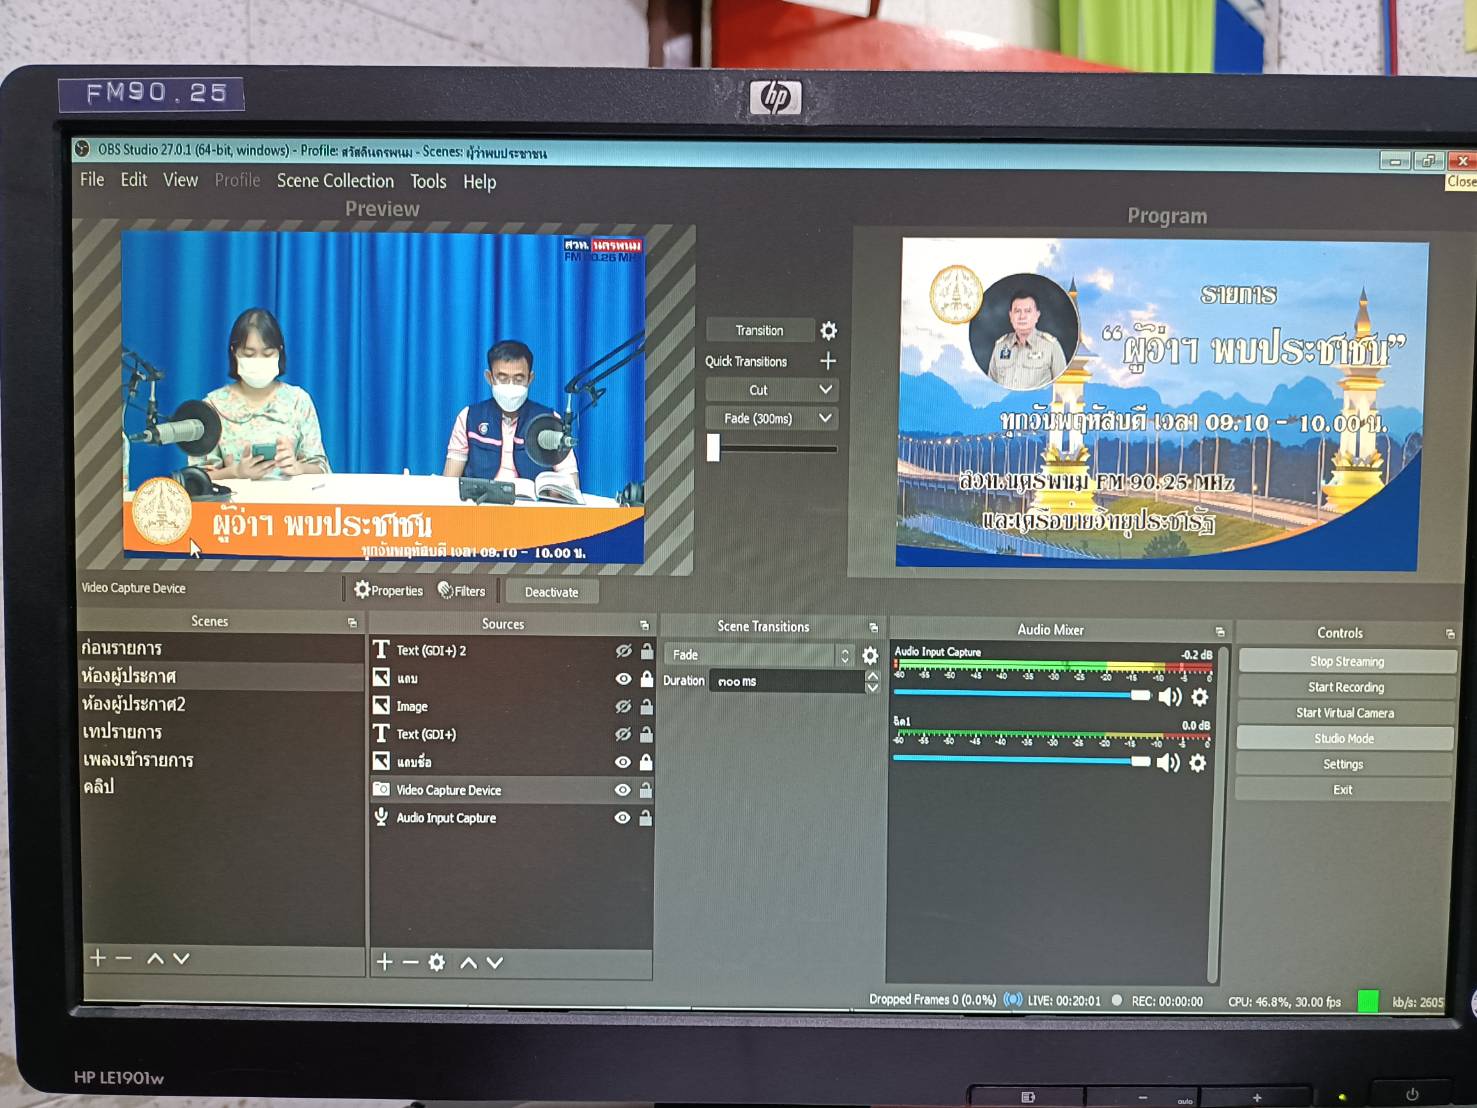This screenshot has height=1108, width=1477.
Task: Show the Image source
Action: 623,706
